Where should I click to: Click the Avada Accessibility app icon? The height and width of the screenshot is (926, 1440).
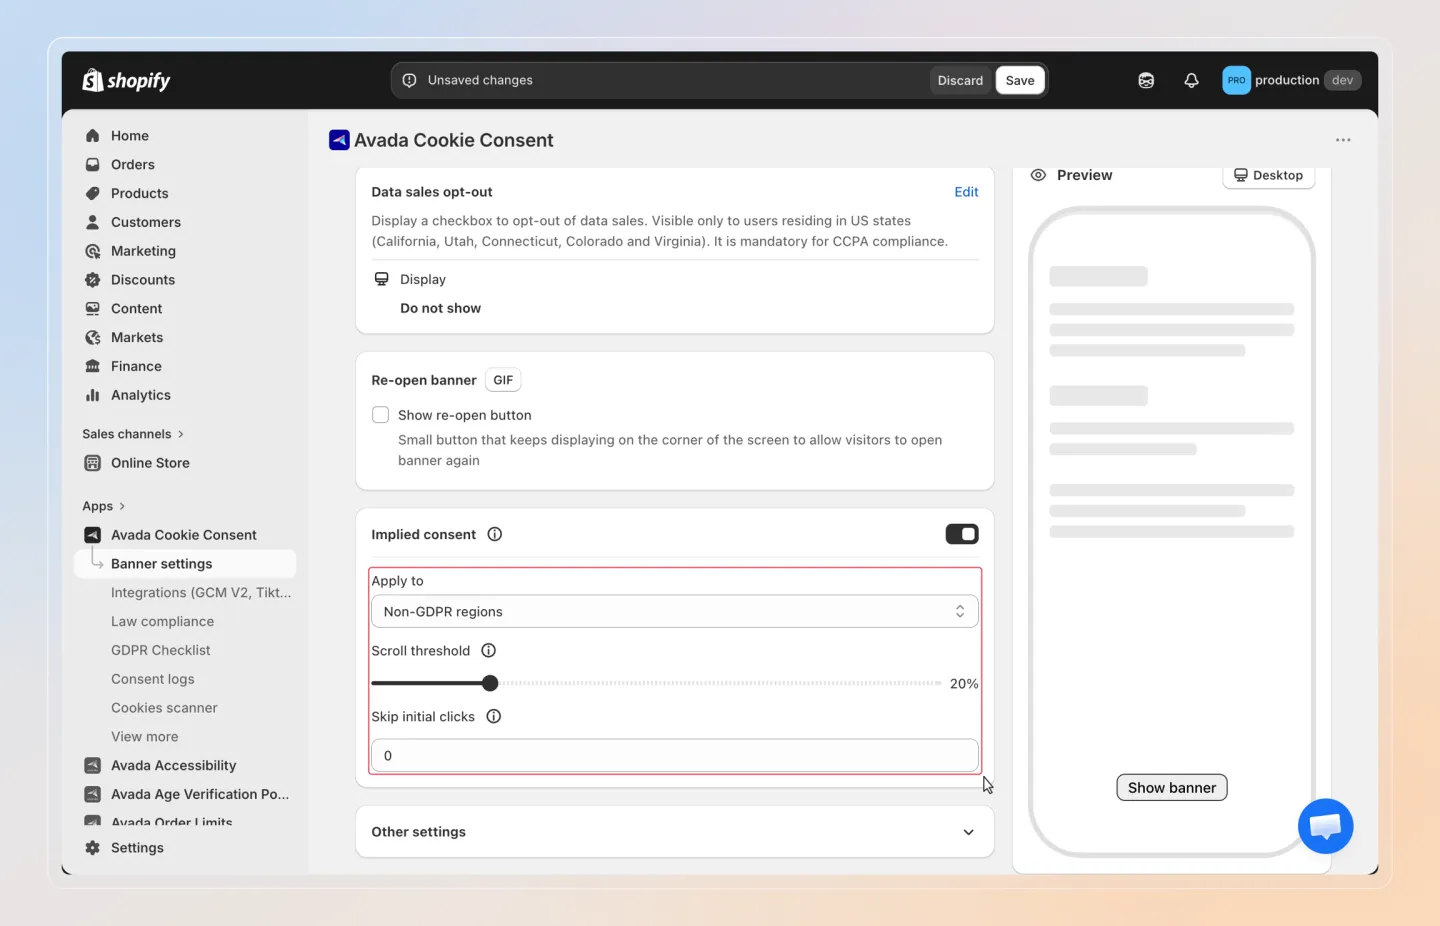pos(93,766)
